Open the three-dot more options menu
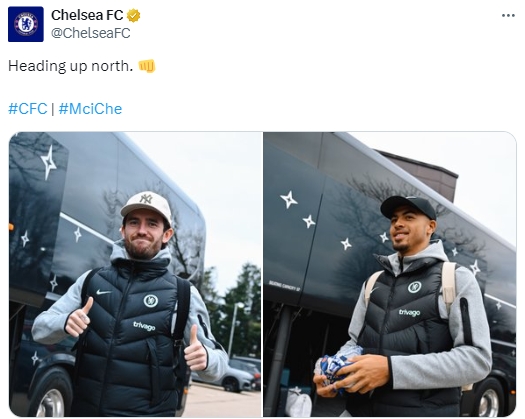This screenshot has height=419, width=525. 508,15
